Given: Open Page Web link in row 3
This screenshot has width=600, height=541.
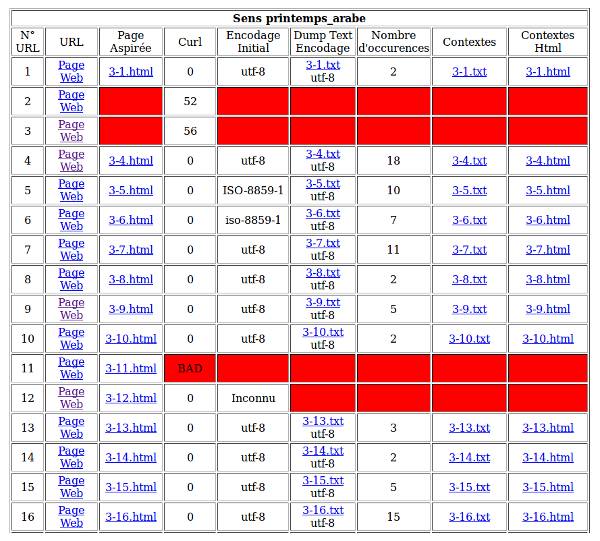Looking at the screenshot, I should [x=71, y=131].
